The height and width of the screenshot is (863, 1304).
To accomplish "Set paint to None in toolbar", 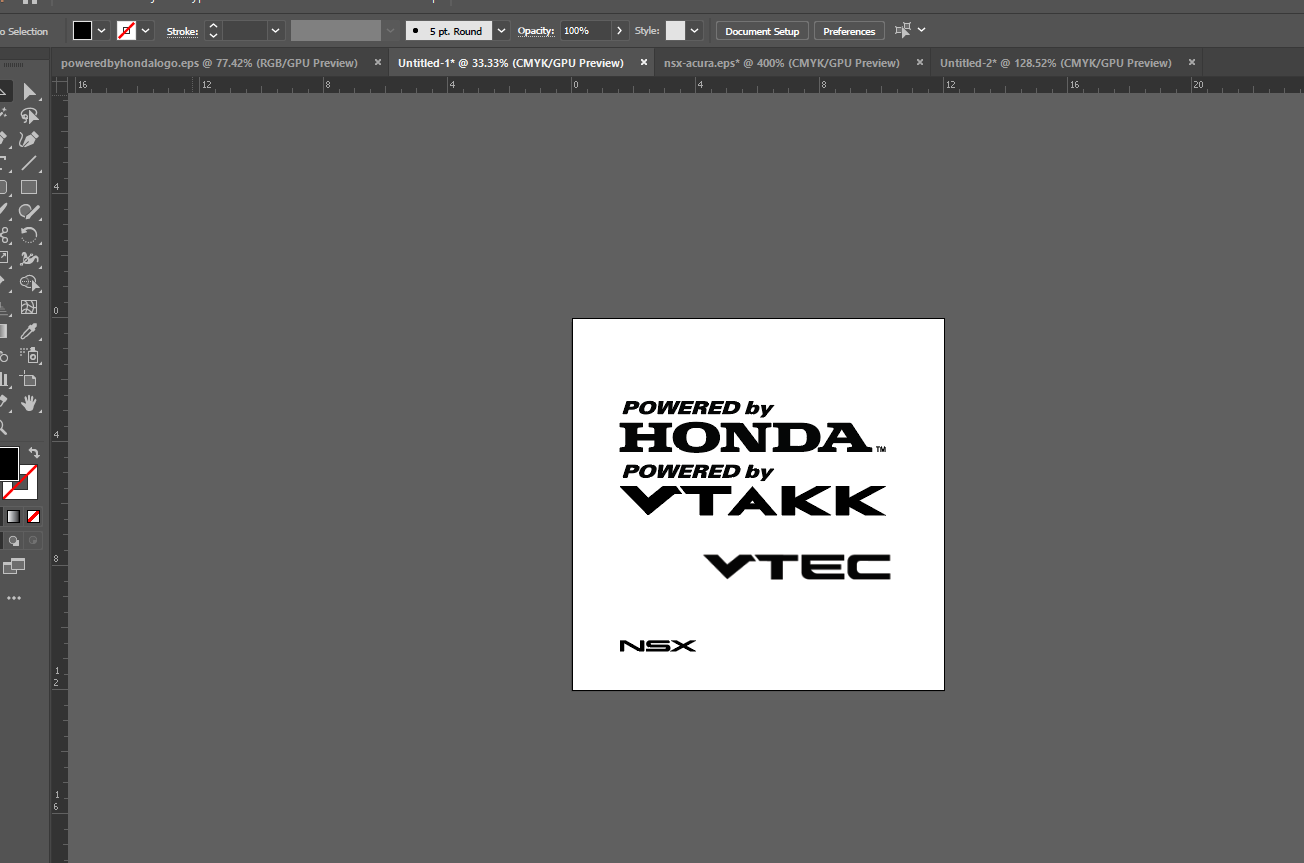I will coord(33,516).
